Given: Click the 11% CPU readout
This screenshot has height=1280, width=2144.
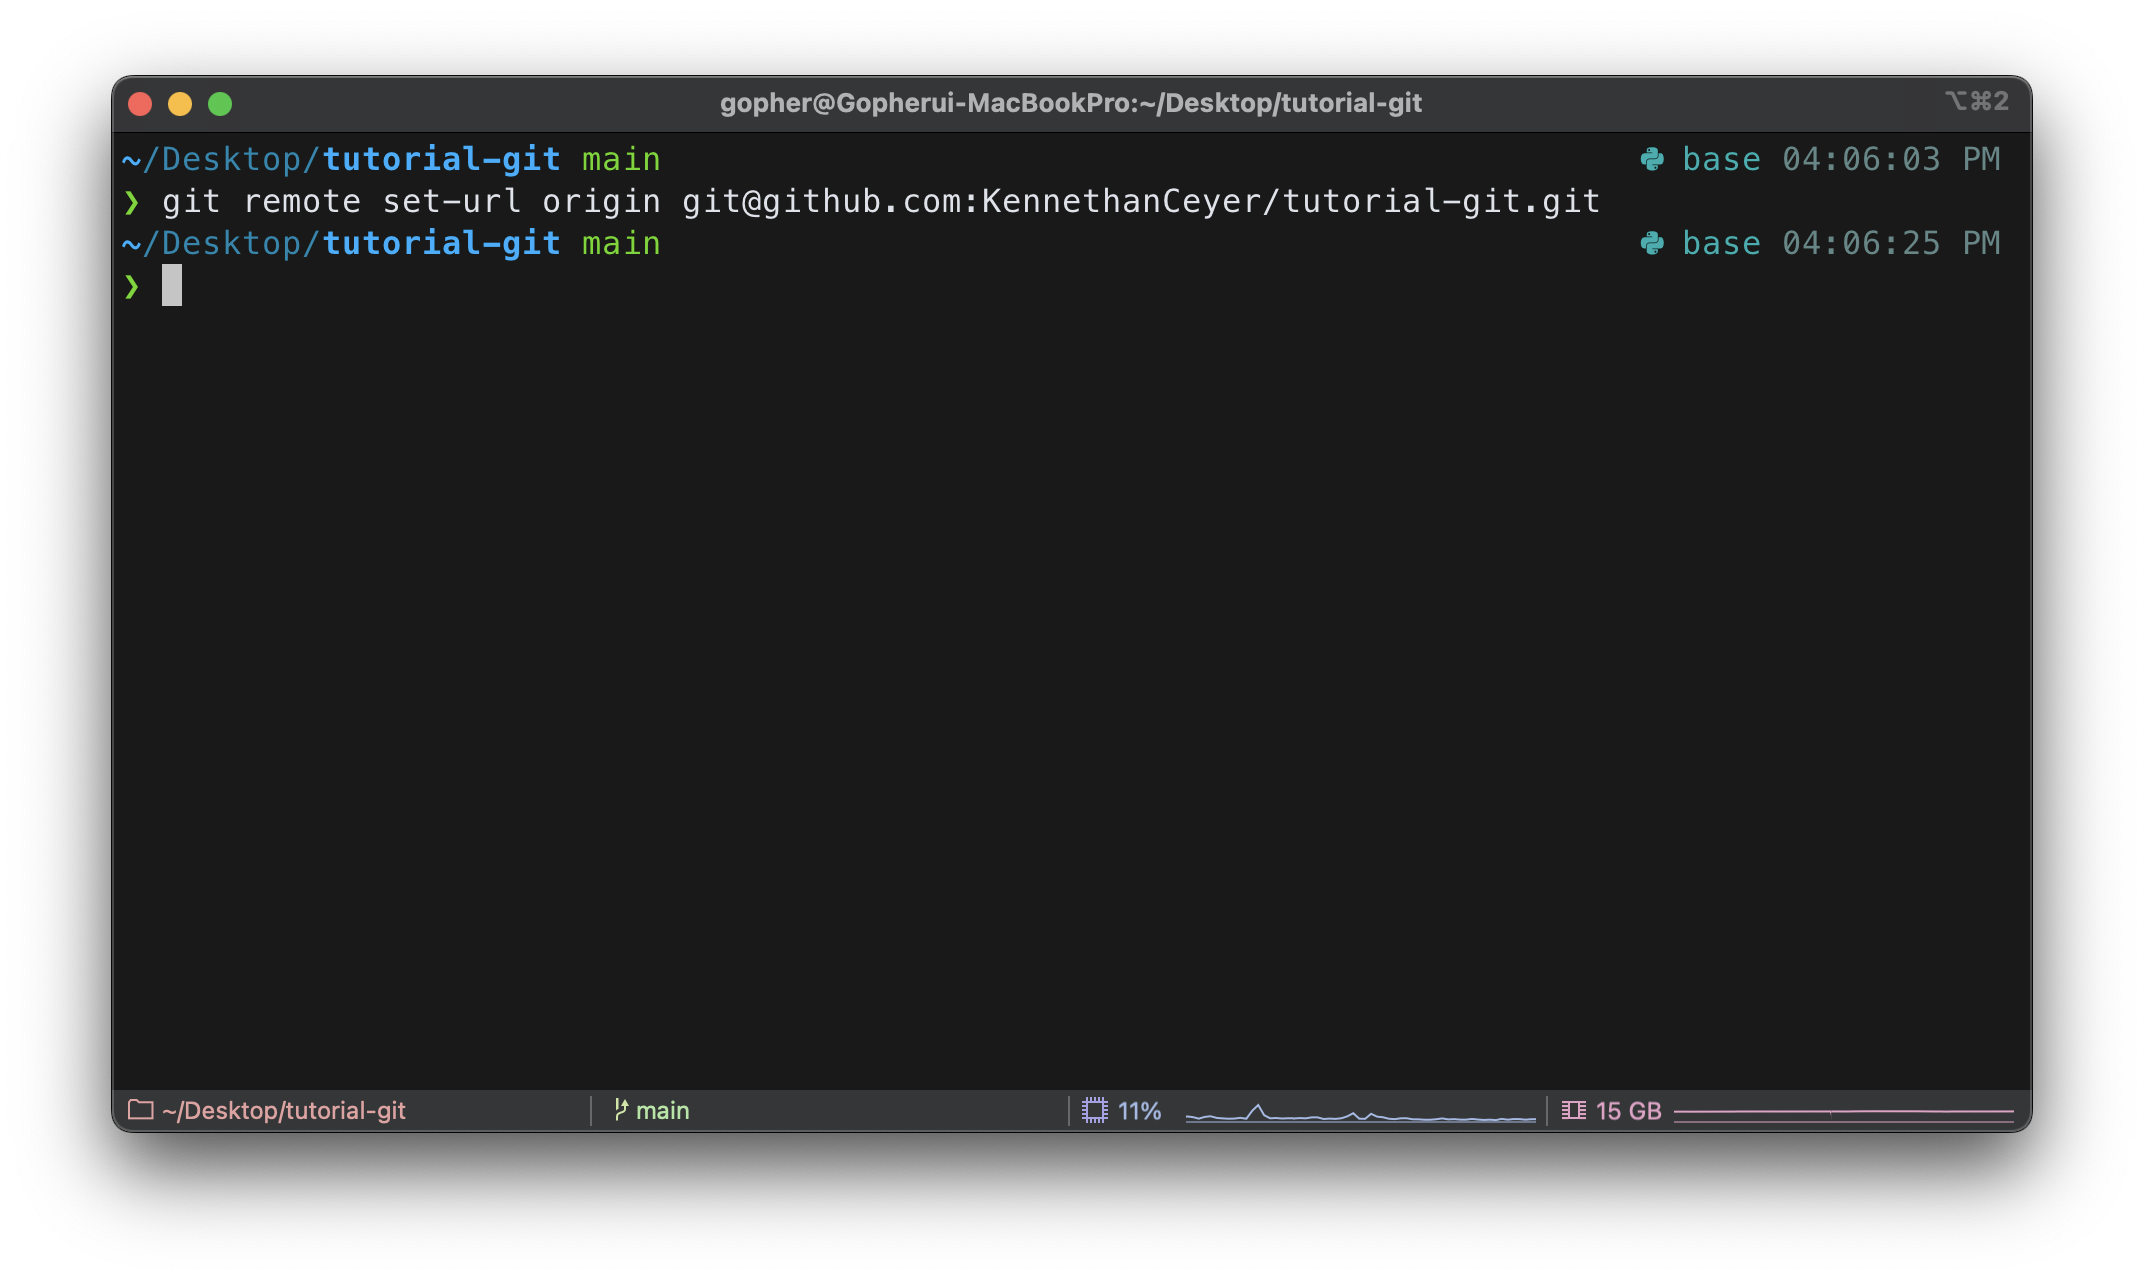Looking at the screenshot, I should tap(1139, 1110).
